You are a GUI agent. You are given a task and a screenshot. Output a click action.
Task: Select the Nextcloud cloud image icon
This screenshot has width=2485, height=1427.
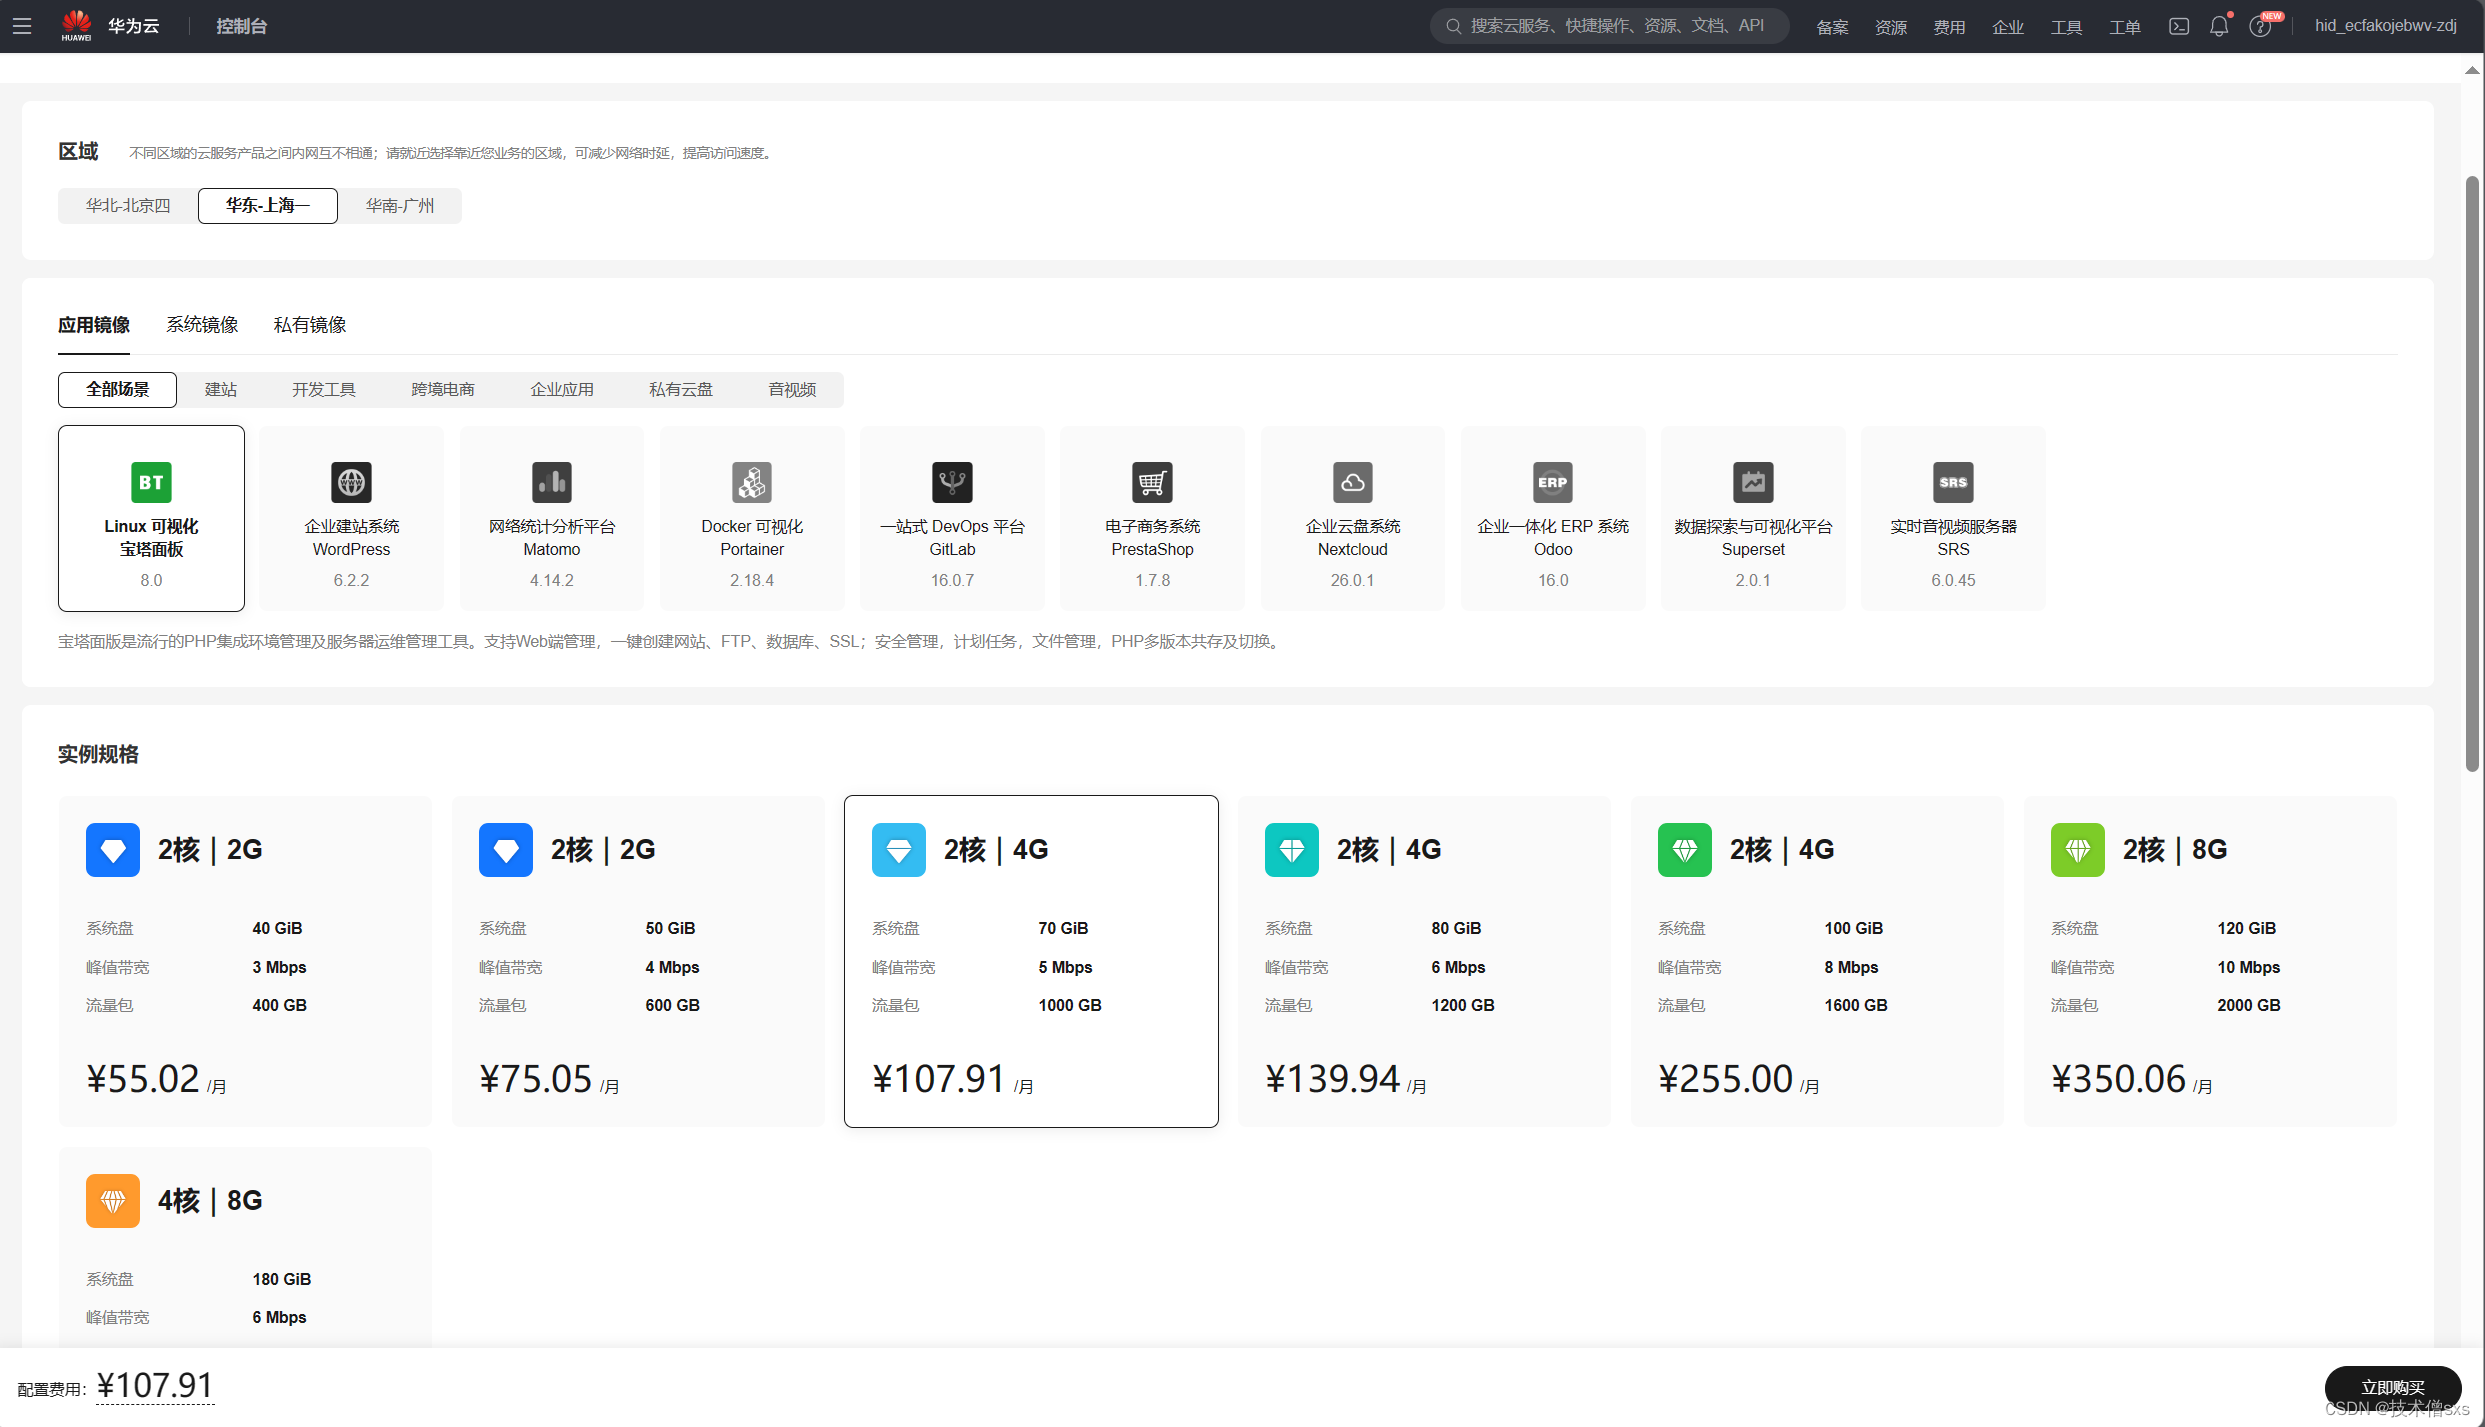[1353, 482]
